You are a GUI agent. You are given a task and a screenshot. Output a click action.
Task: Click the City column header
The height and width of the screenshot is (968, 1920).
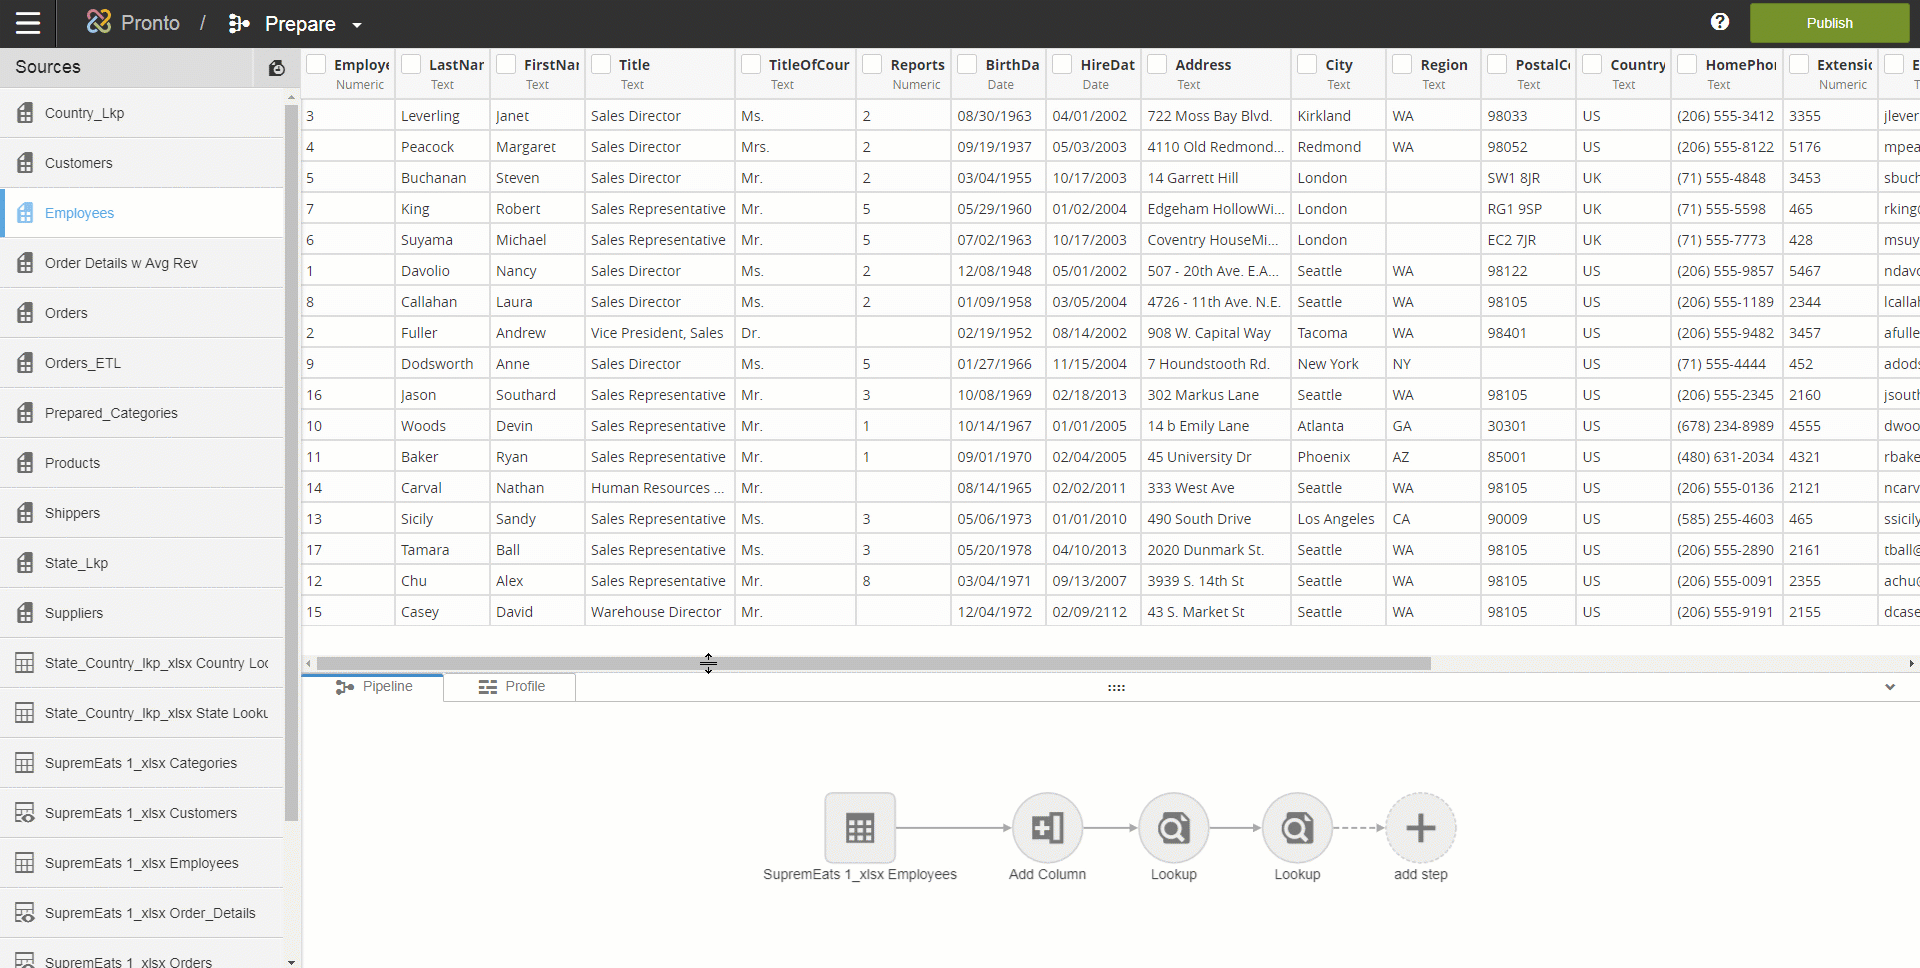[x=1338, y=73]
